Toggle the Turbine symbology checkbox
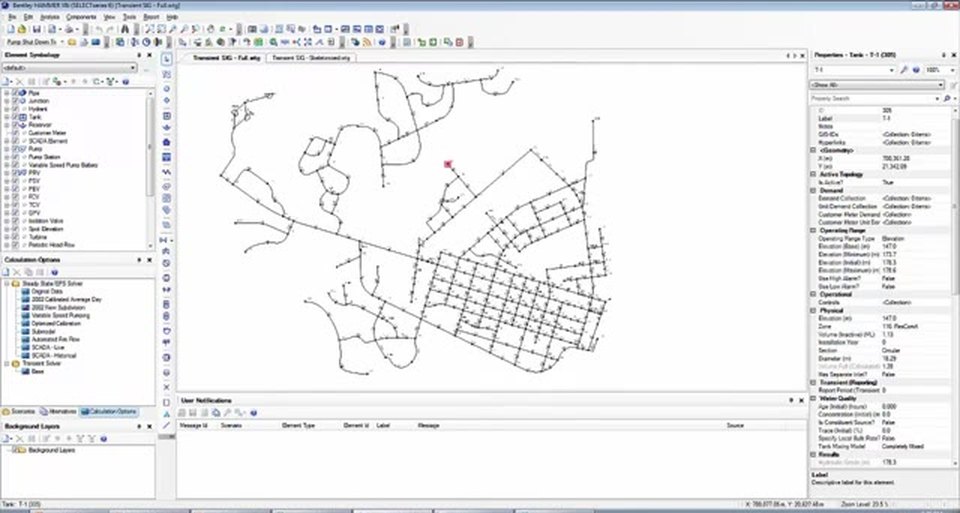960x513 pixels. (15, 237)
